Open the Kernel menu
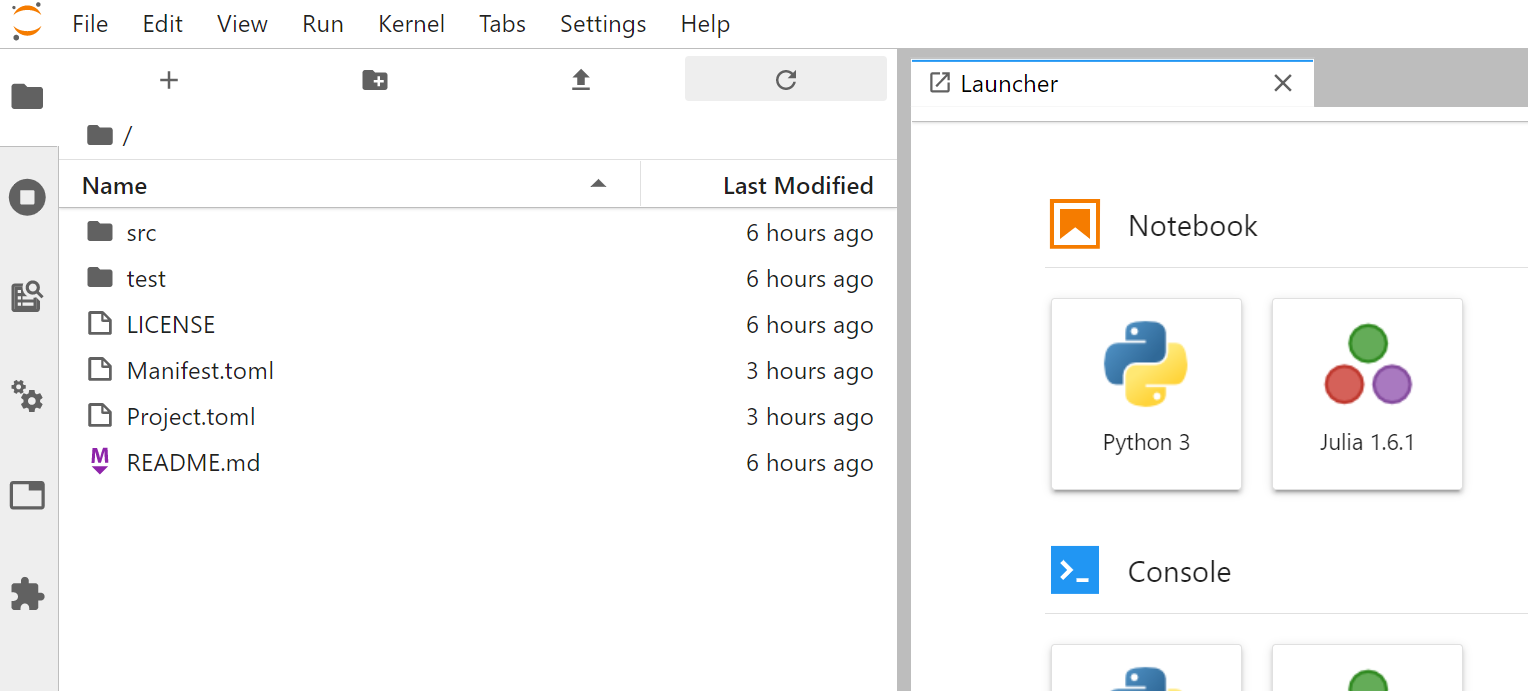 tap(411, 24)
